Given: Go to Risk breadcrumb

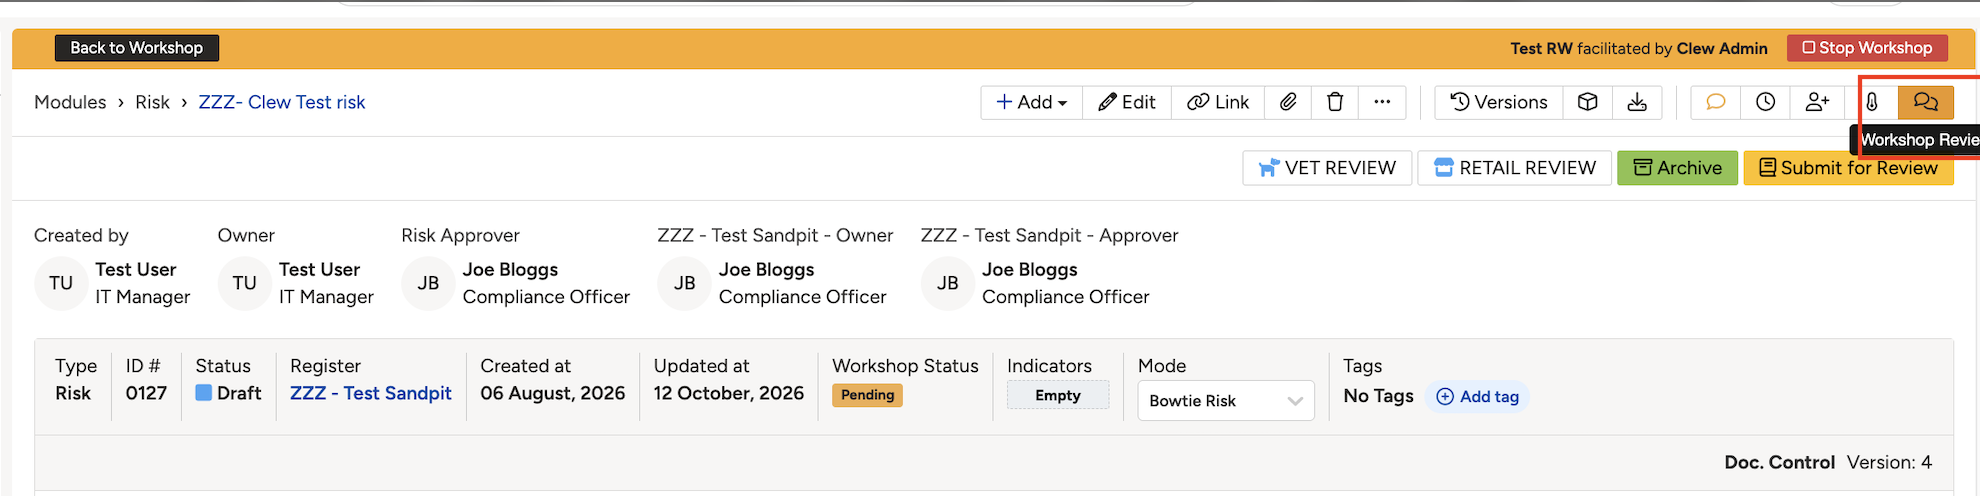Looking at the screenshot, I should (x=153, y=102).
